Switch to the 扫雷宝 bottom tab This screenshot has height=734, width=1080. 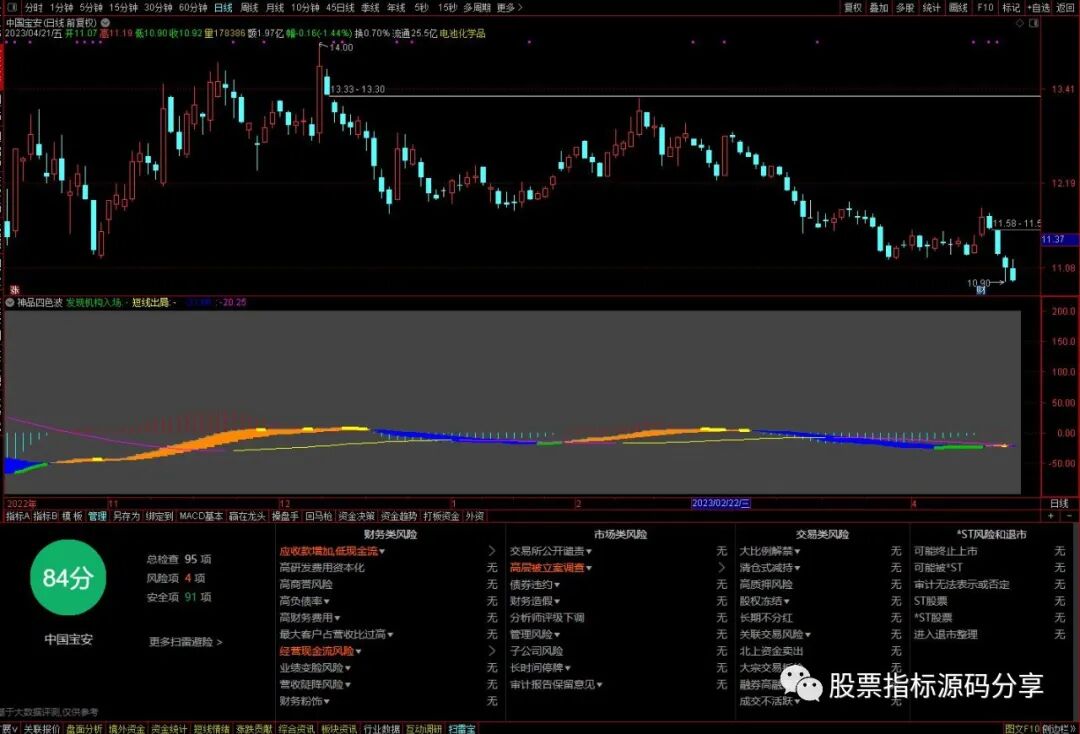(462, 728)
